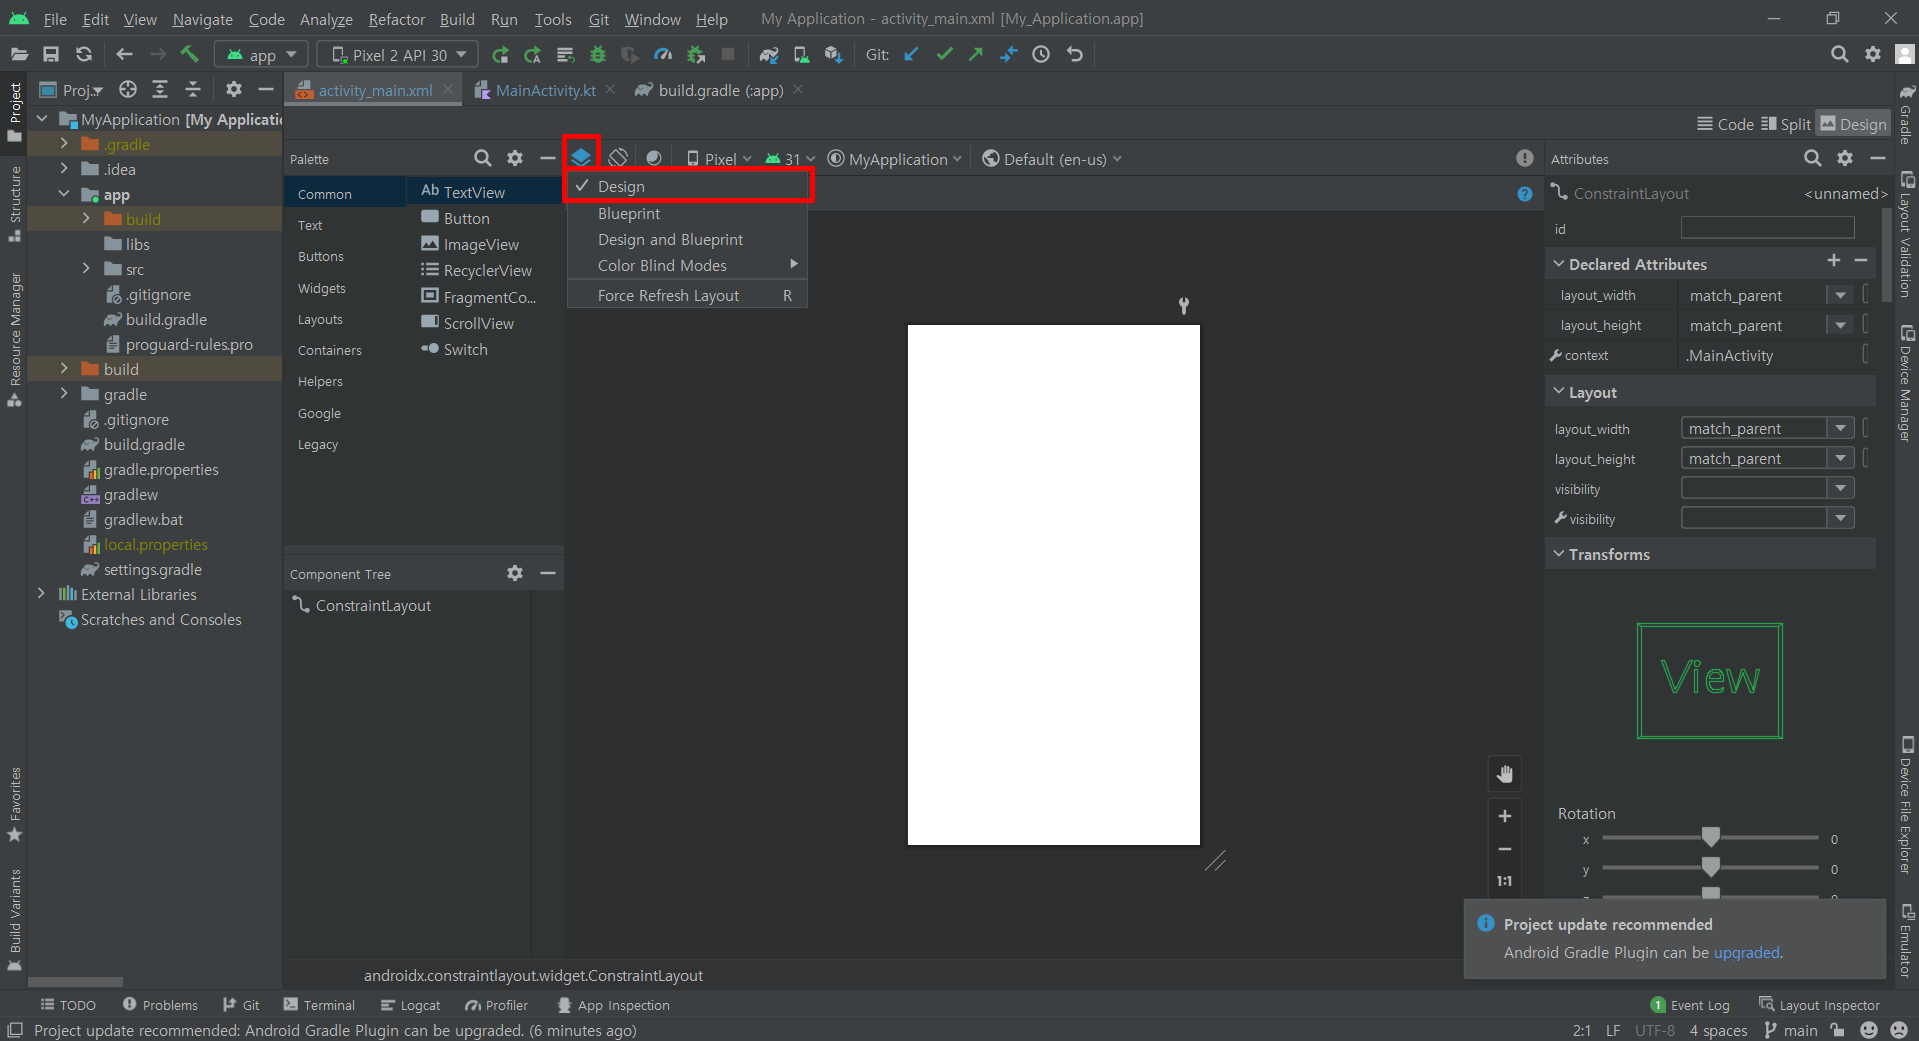The height and width of the screenshot is (1041, 1919).
Task: Collapse the Transforms section
Action: point(1558,554)
